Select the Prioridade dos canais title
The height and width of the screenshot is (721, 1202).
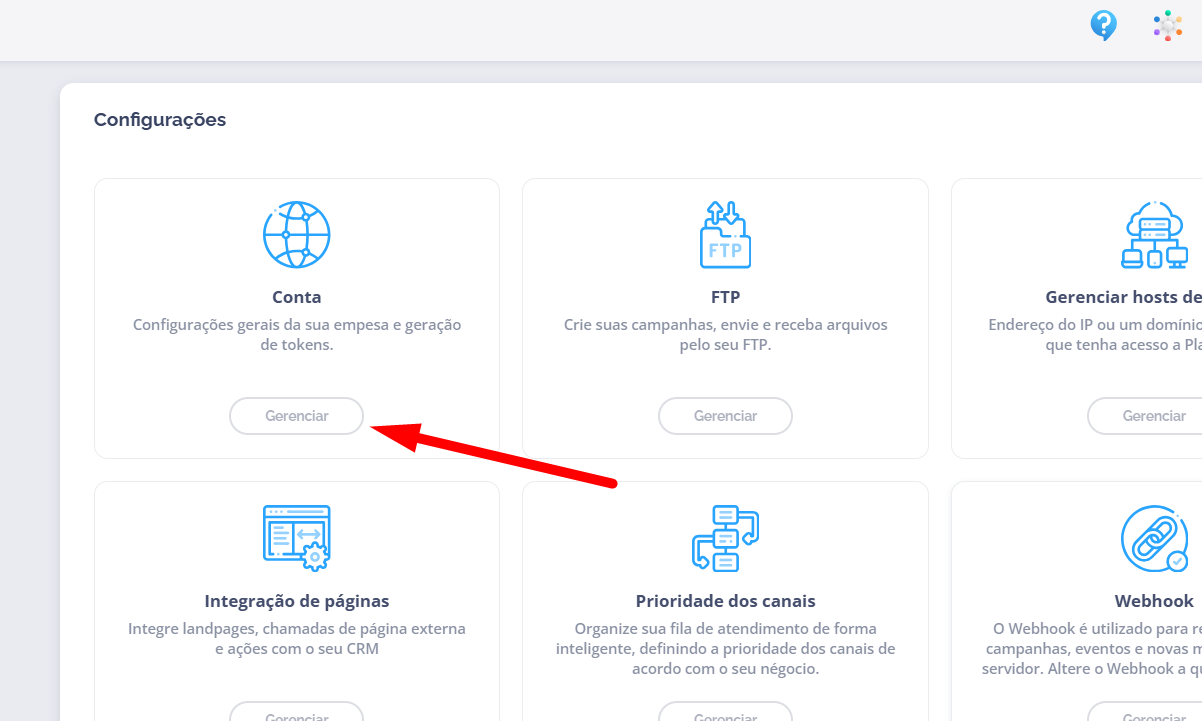point(725,601)
